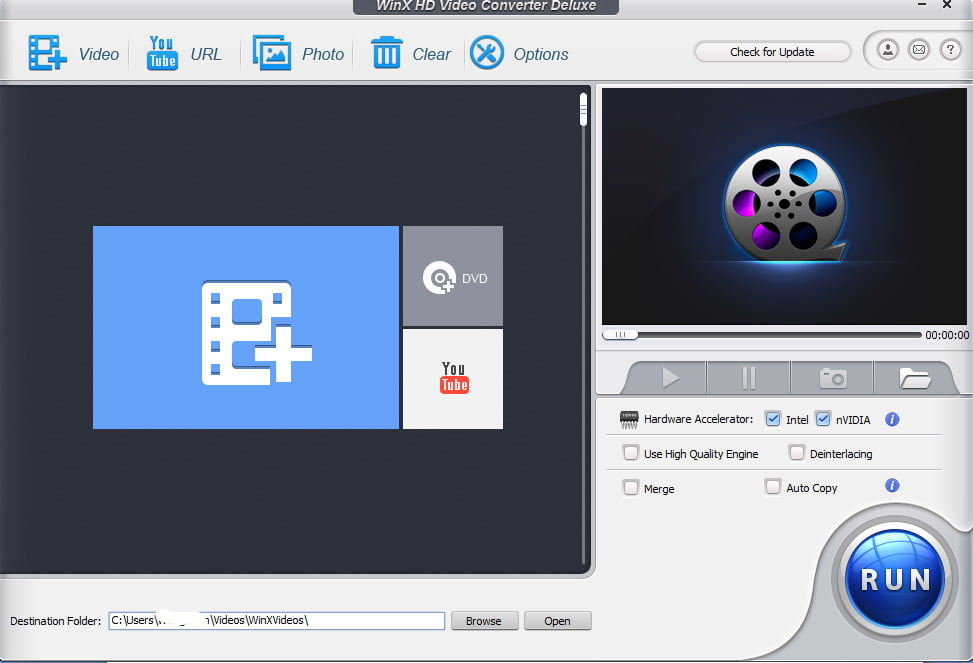Click the Clear toolbar label
Image resolution: width=973 pixels, height=663 pixels.
[x=431, y=55]
